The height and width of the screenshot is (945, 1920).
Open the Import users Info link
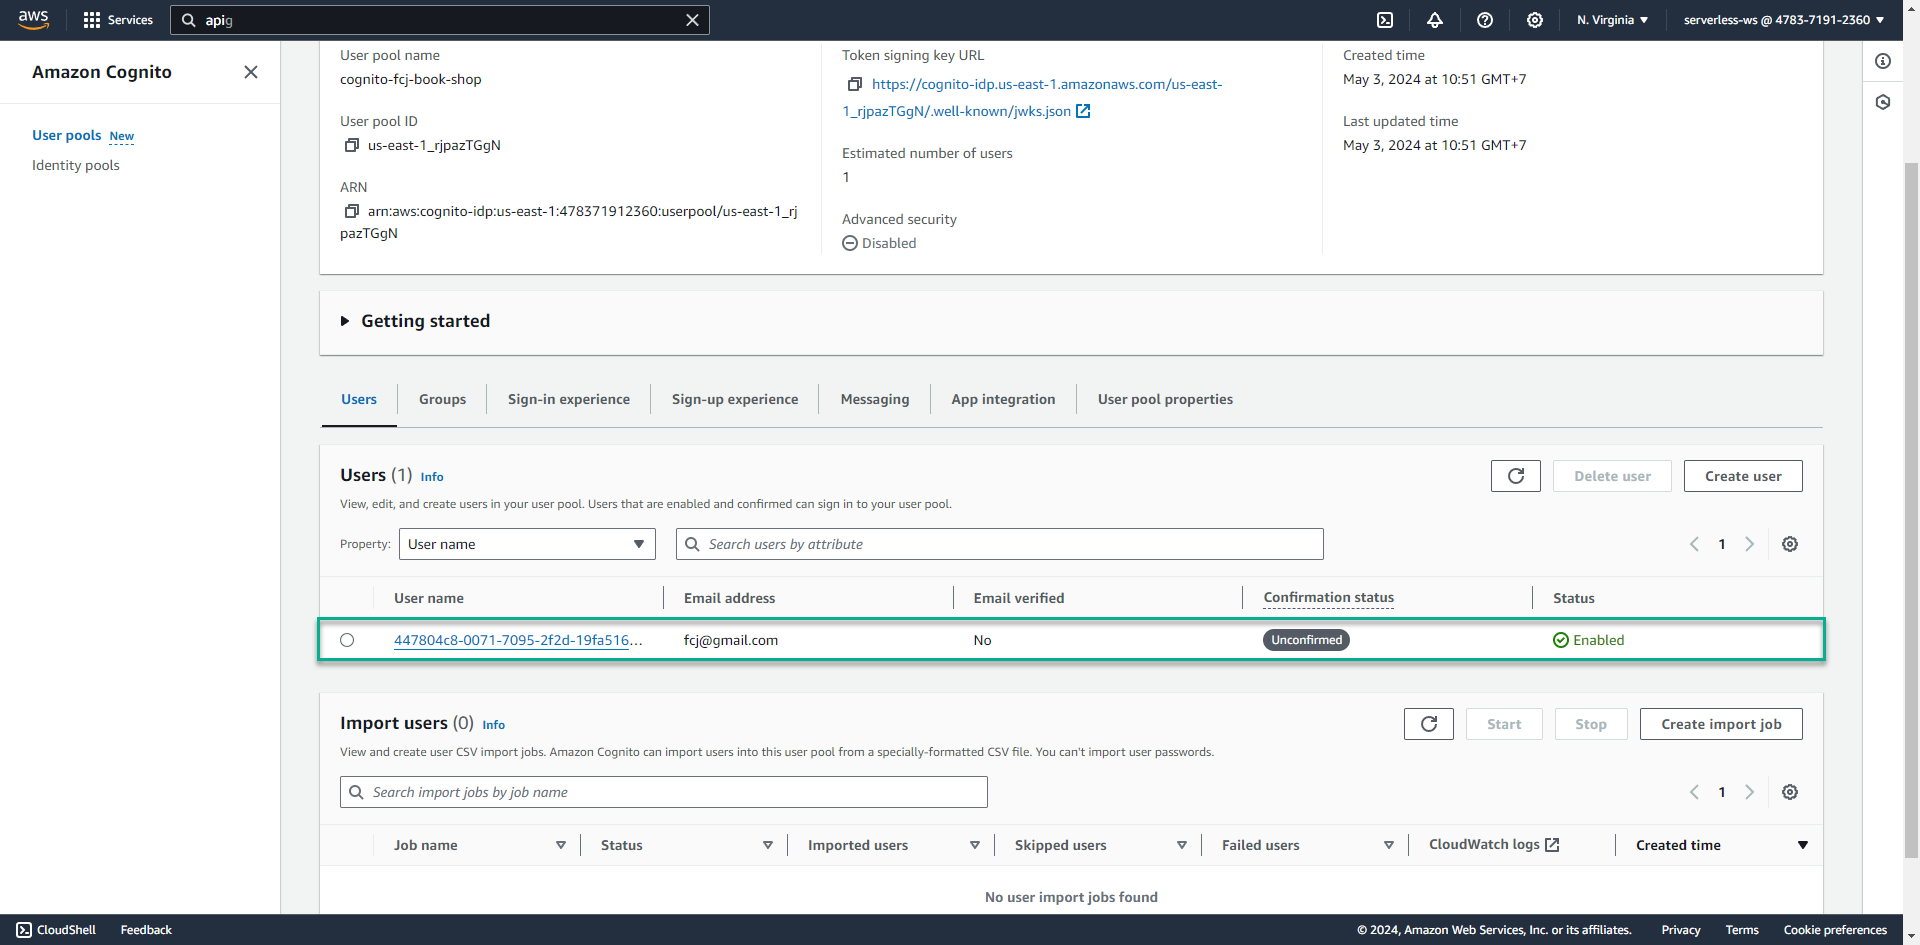pyautogui.click(x=494, y=725)
